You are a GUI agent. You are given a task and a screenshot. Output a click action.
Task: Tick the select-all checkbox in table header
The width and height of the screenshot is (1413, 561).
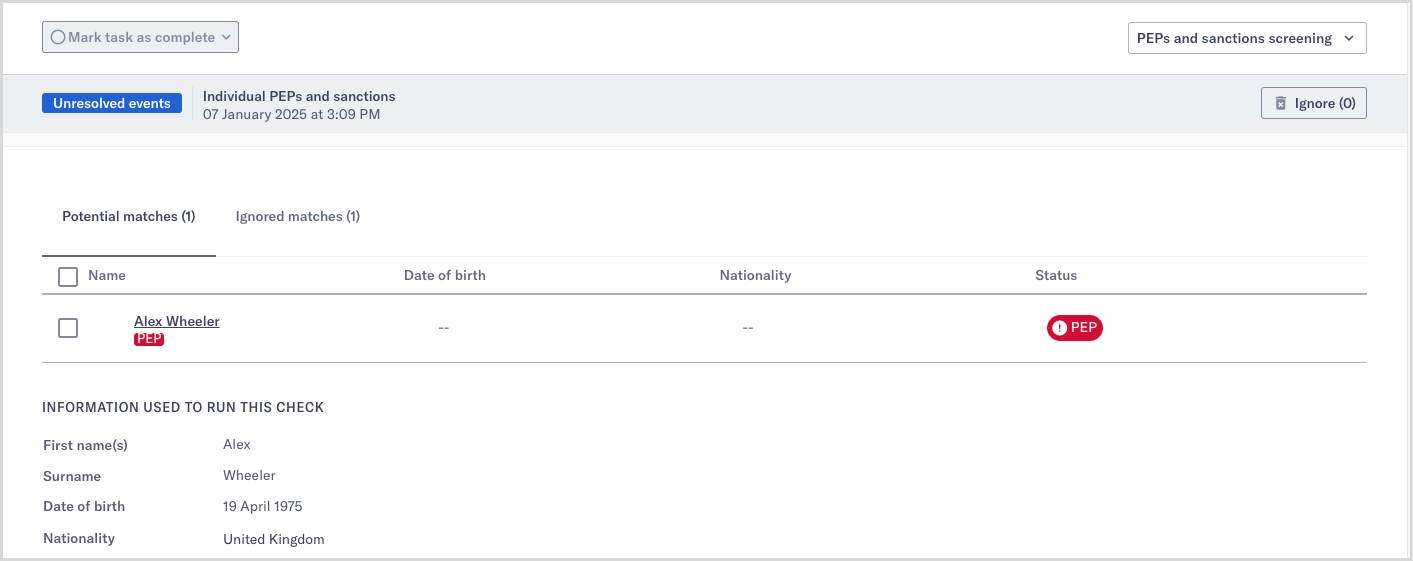coord(68,276)
